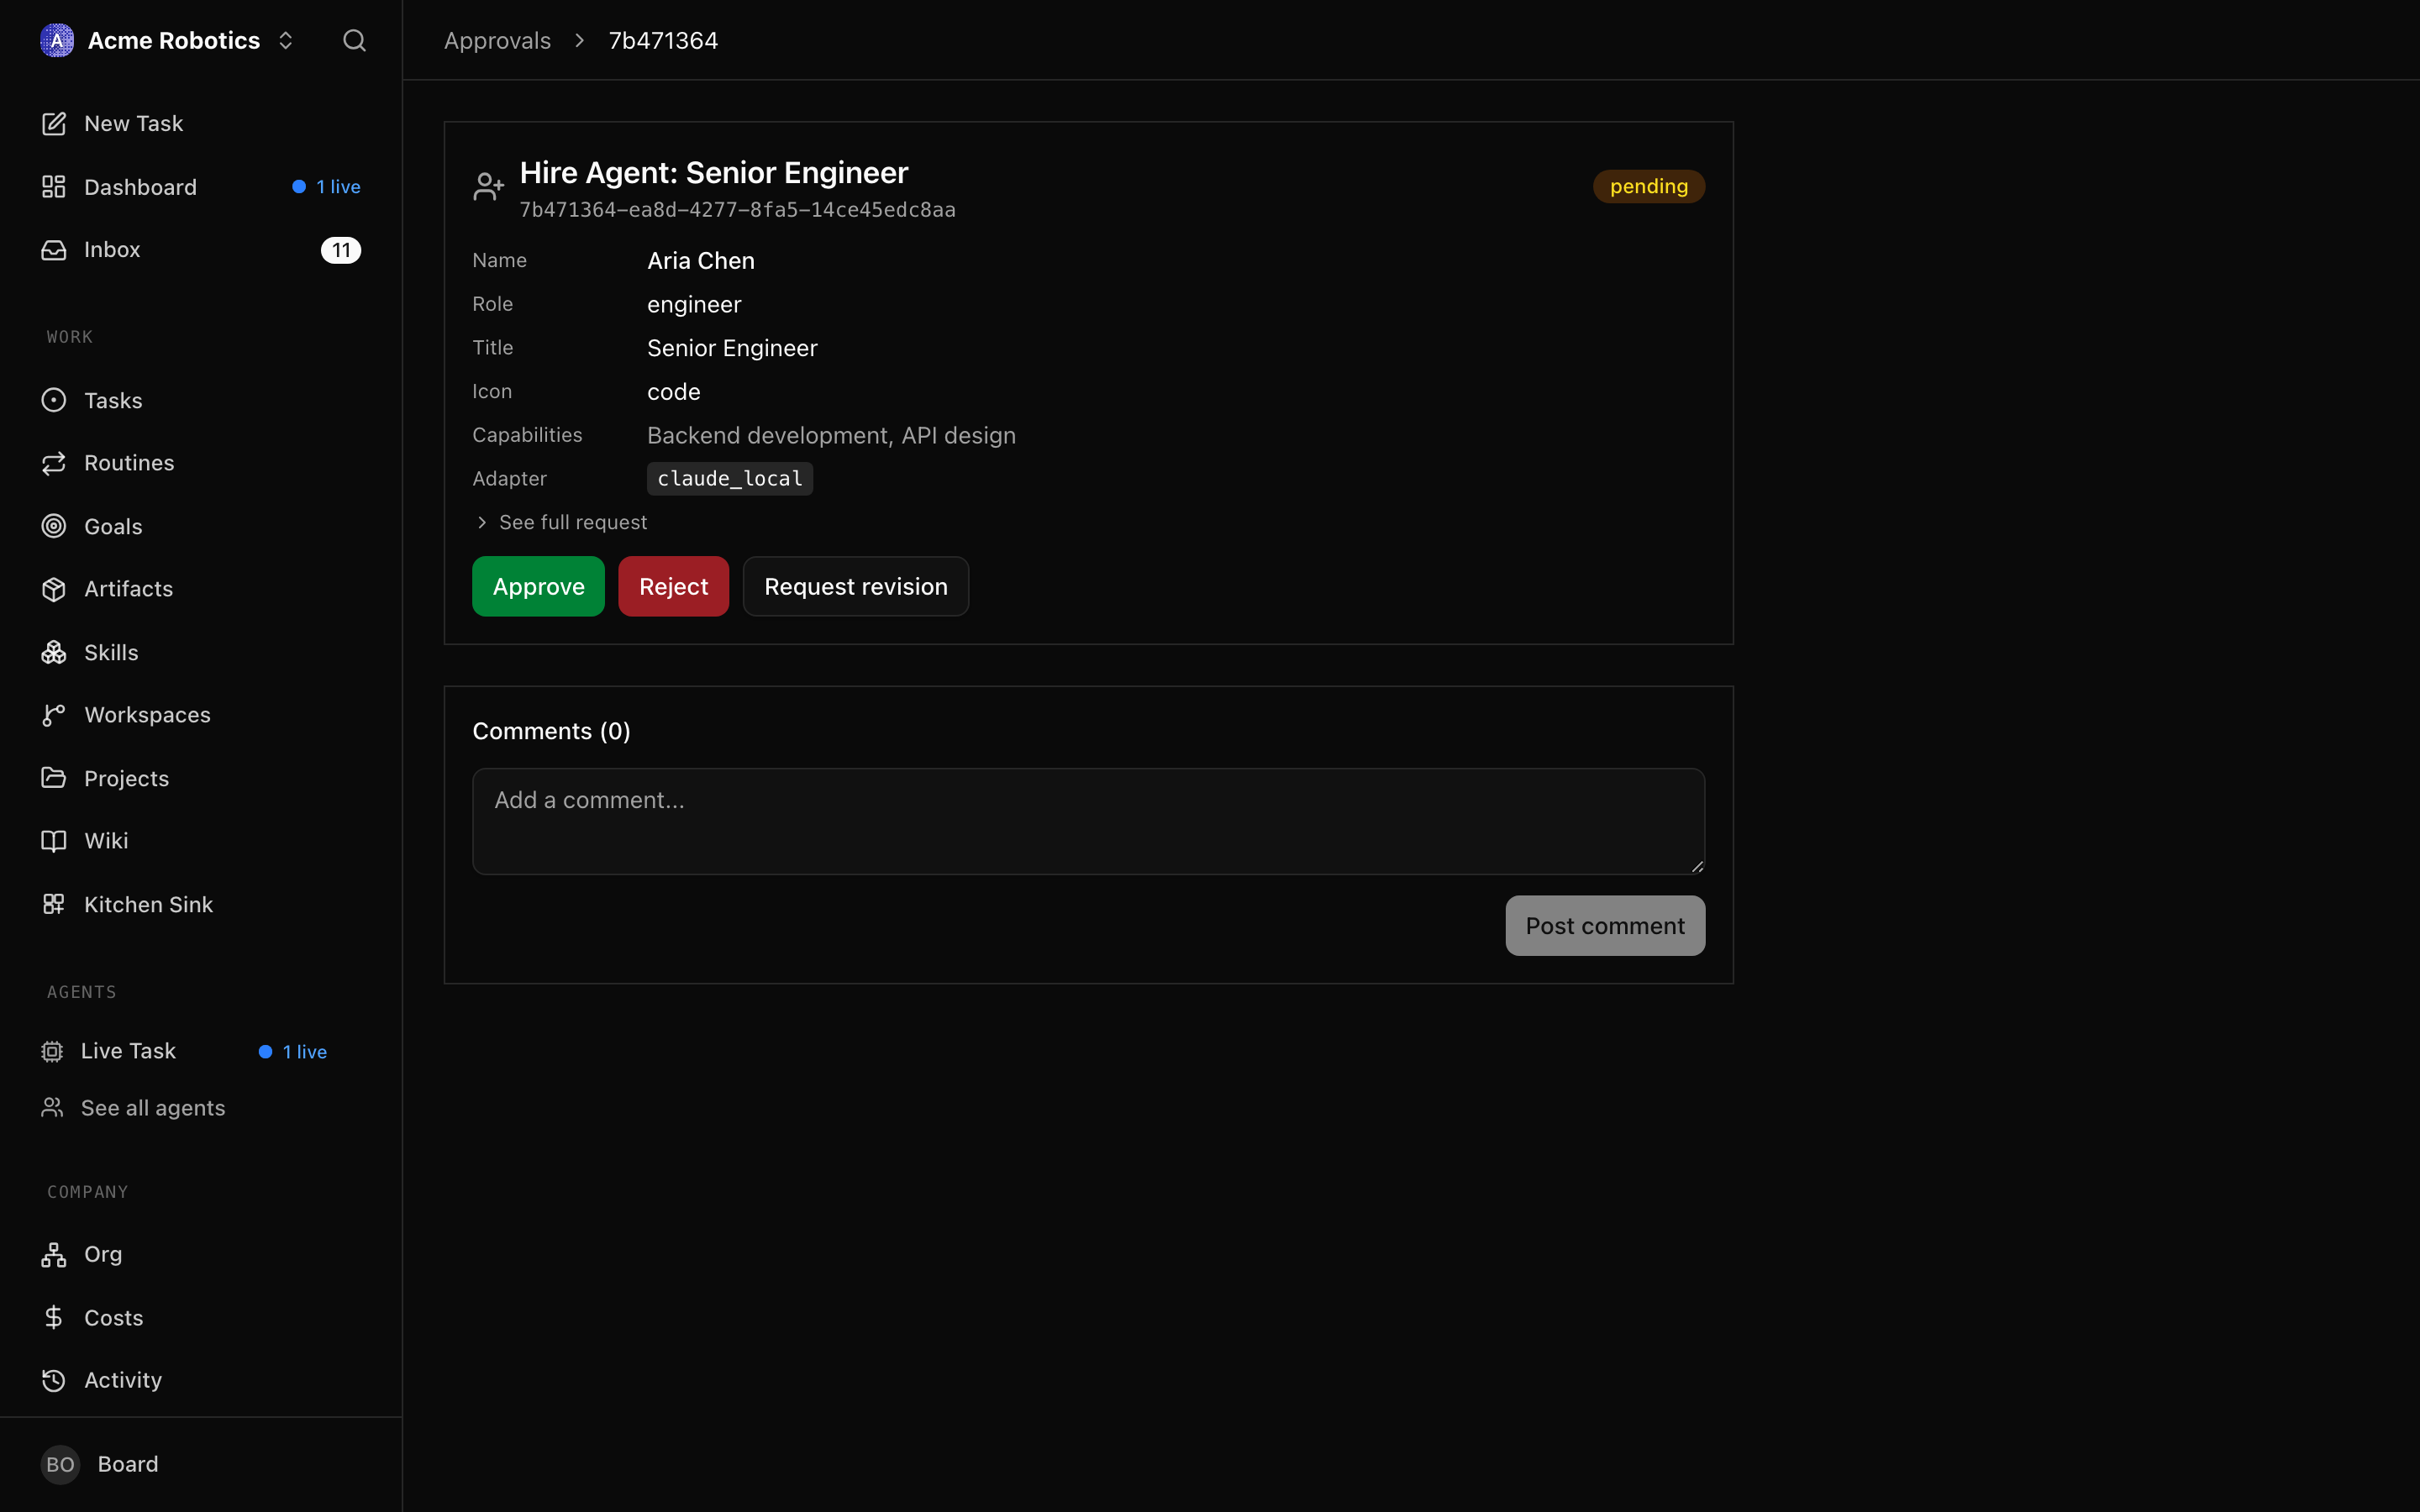2420x1512 pixels.
Task: Click the Inbox 11 count badge
Action: pyautogui.click(x=341, y=250)
